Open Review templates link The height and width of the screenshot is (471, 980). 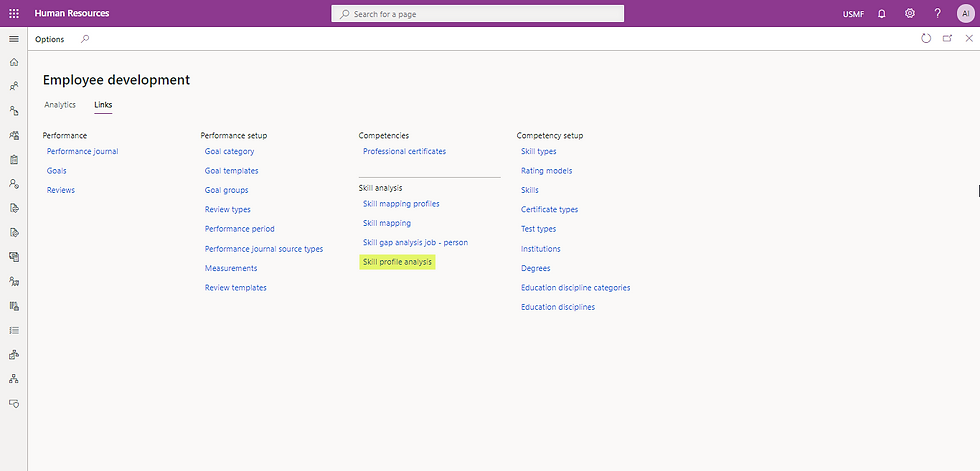click(x=236, y=287)
